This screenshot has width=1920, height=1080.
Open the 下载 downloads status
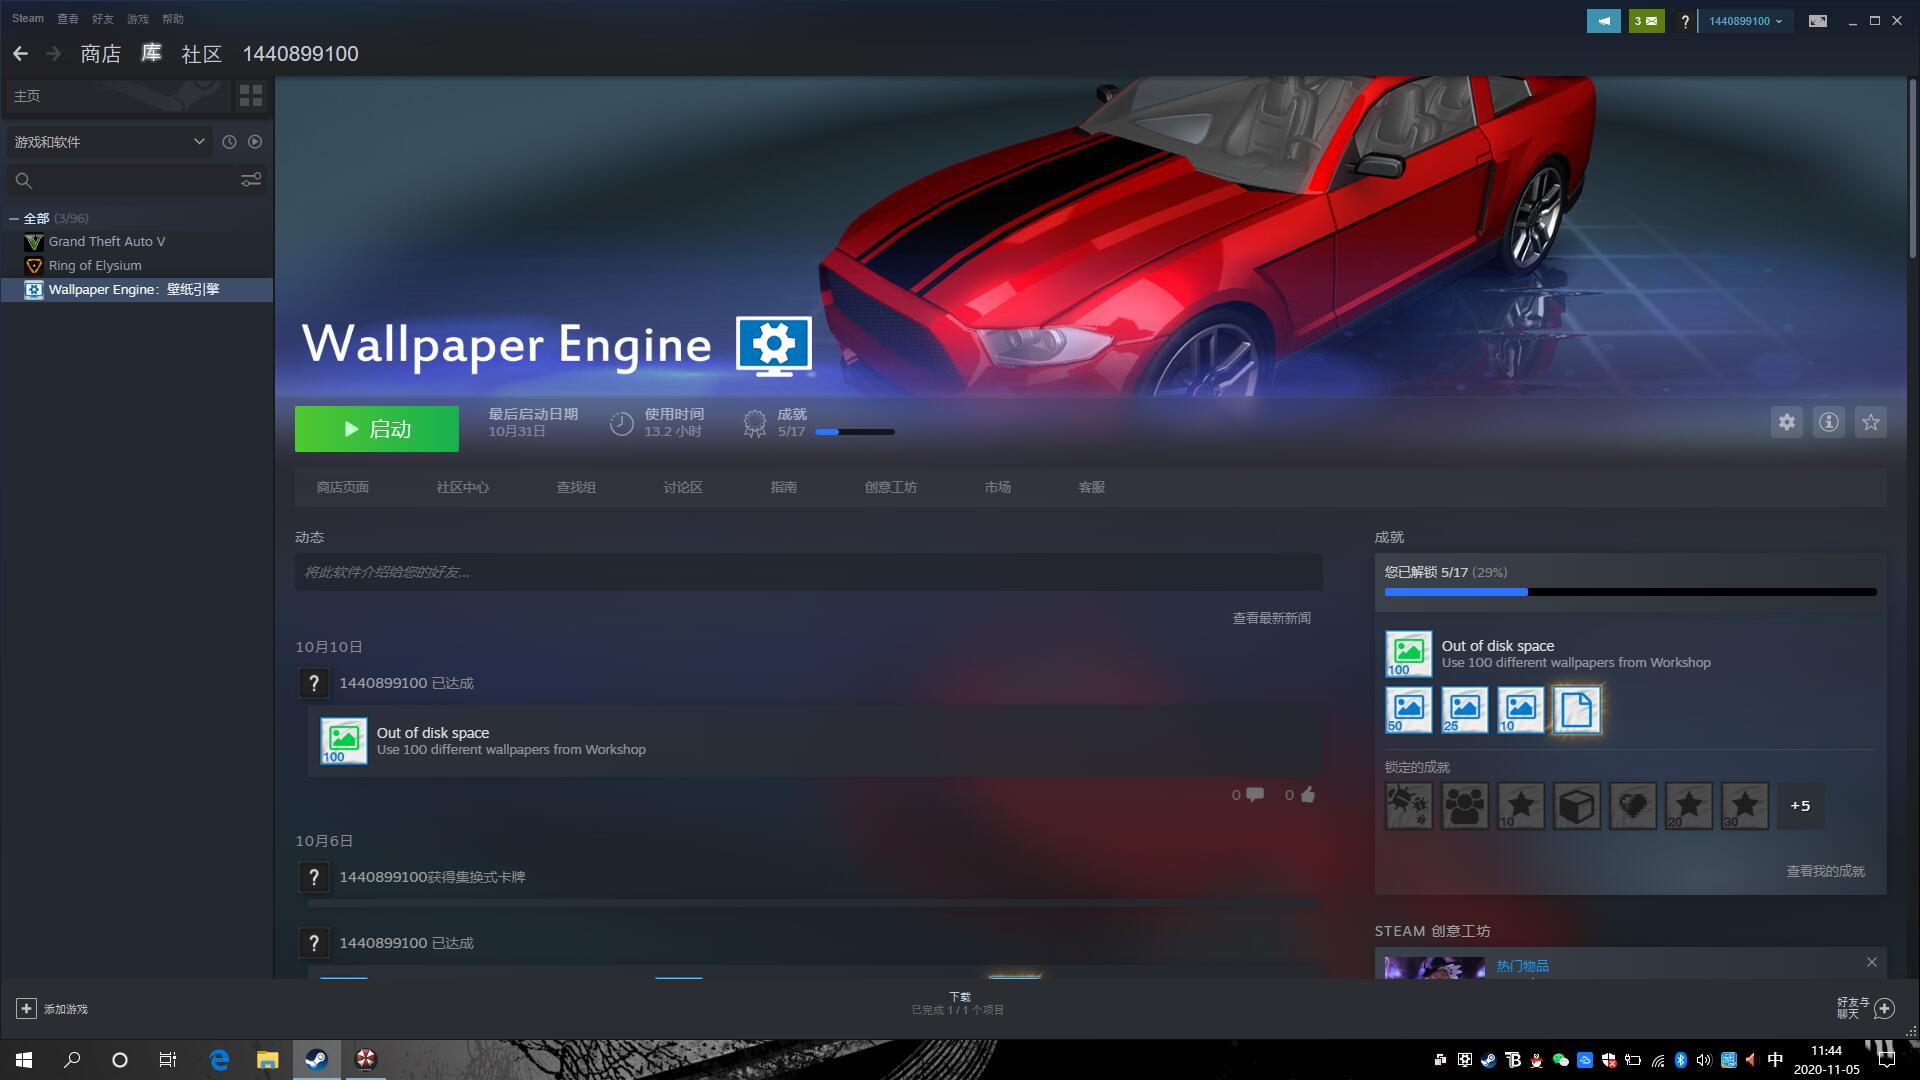958,1004
